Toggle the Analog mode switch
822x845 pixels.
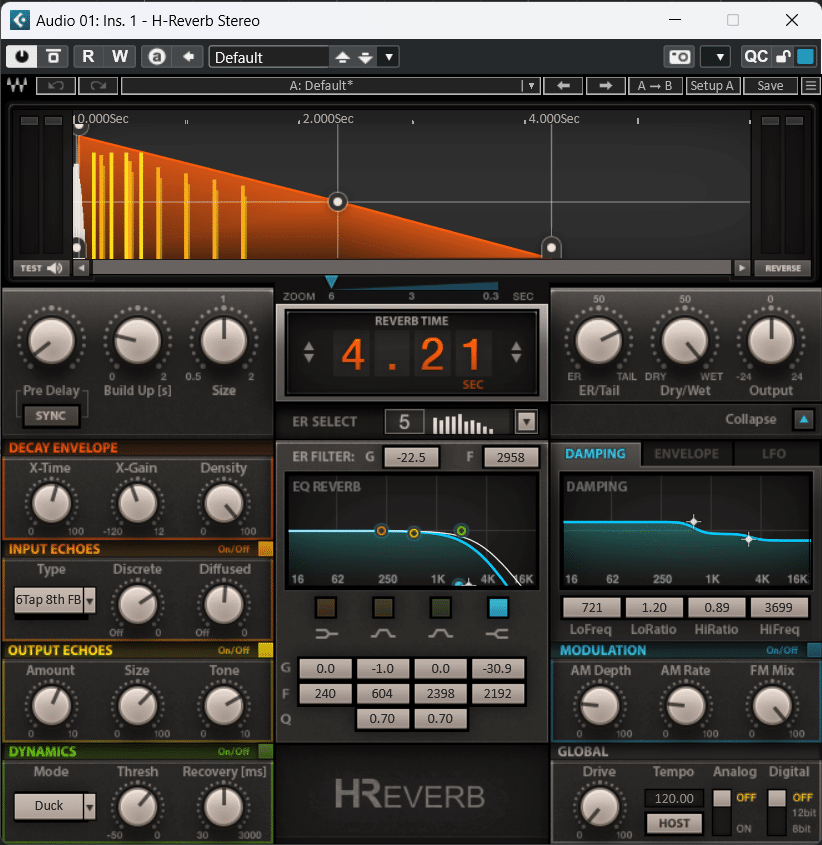tap(722, 813)
